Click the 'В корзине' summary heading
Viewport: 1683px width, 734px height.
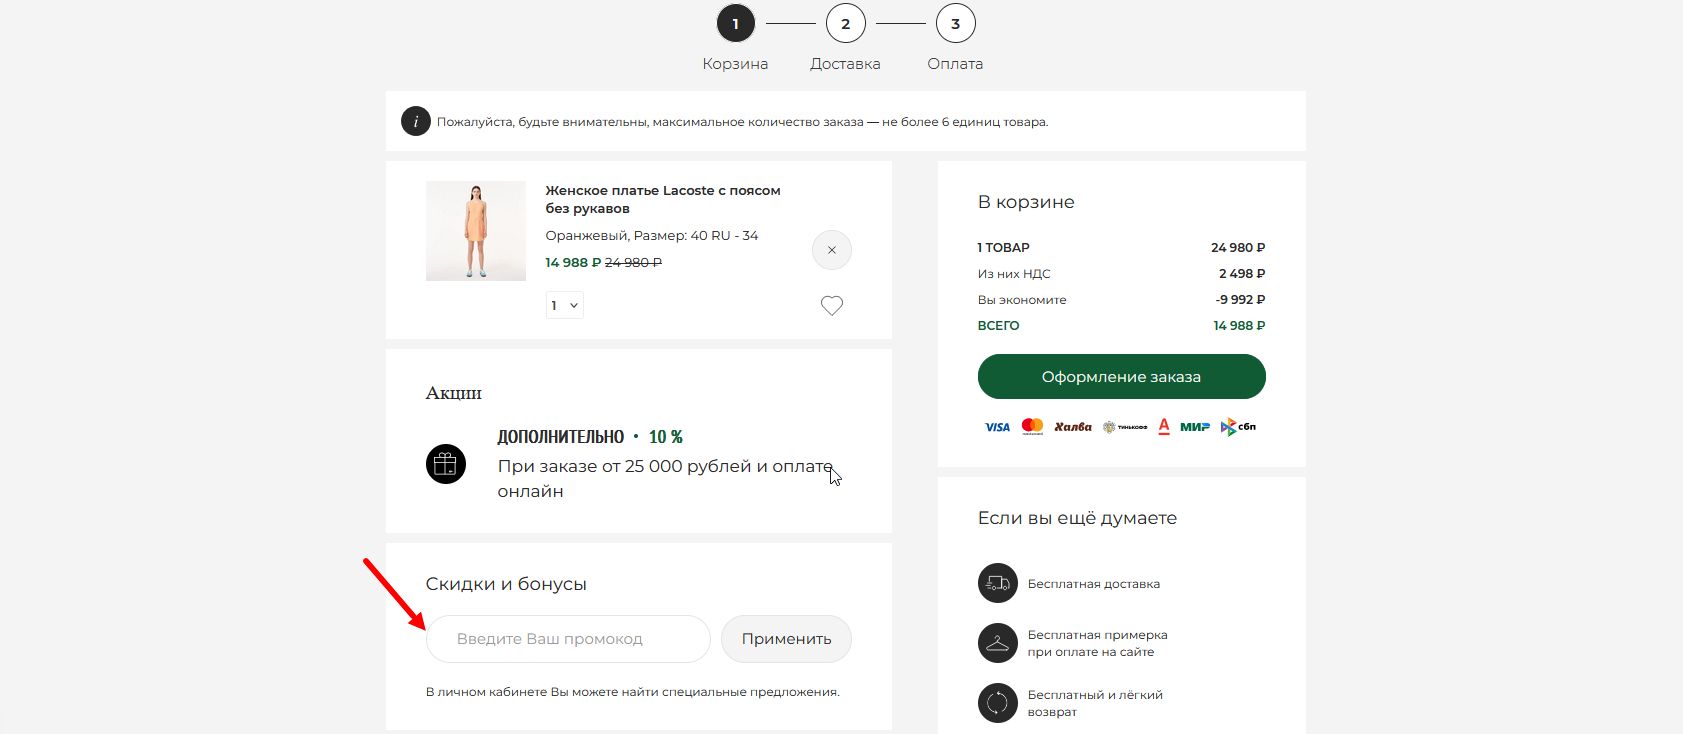[1026, 202]
